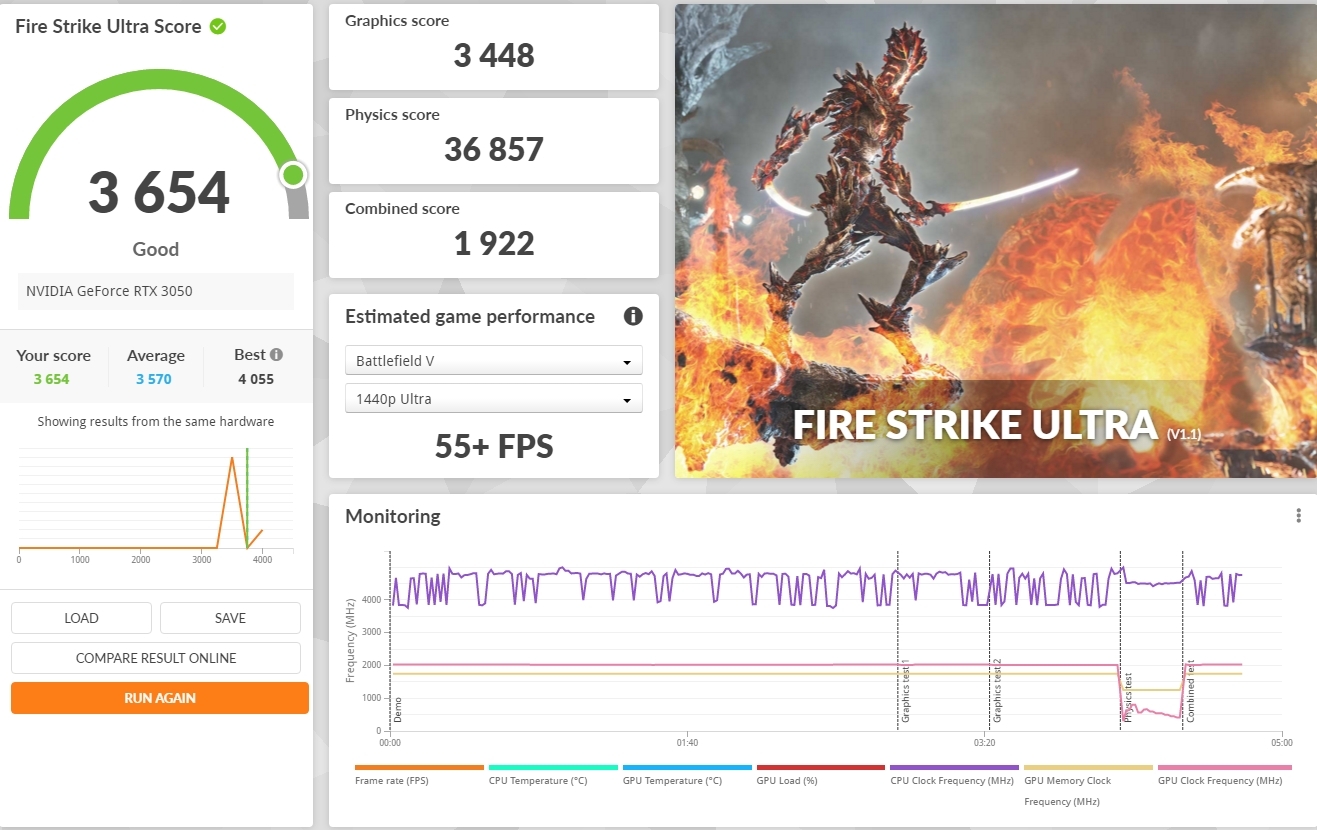1317x830 pixels.
Task: Click the LOAD button
Action: [x=81, y=618]
